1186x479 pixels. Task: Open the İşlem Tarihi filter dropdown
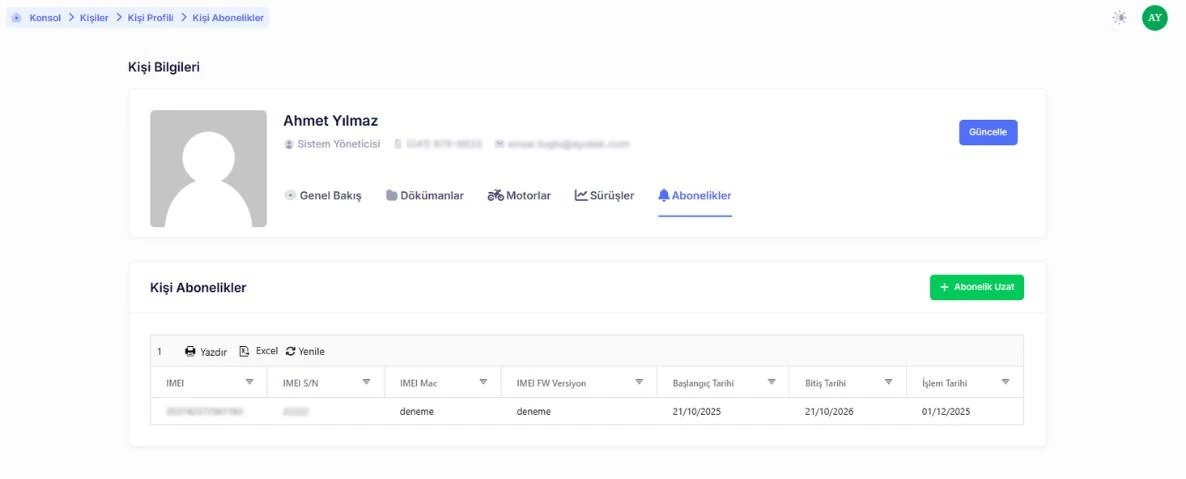coord(1005,382)
